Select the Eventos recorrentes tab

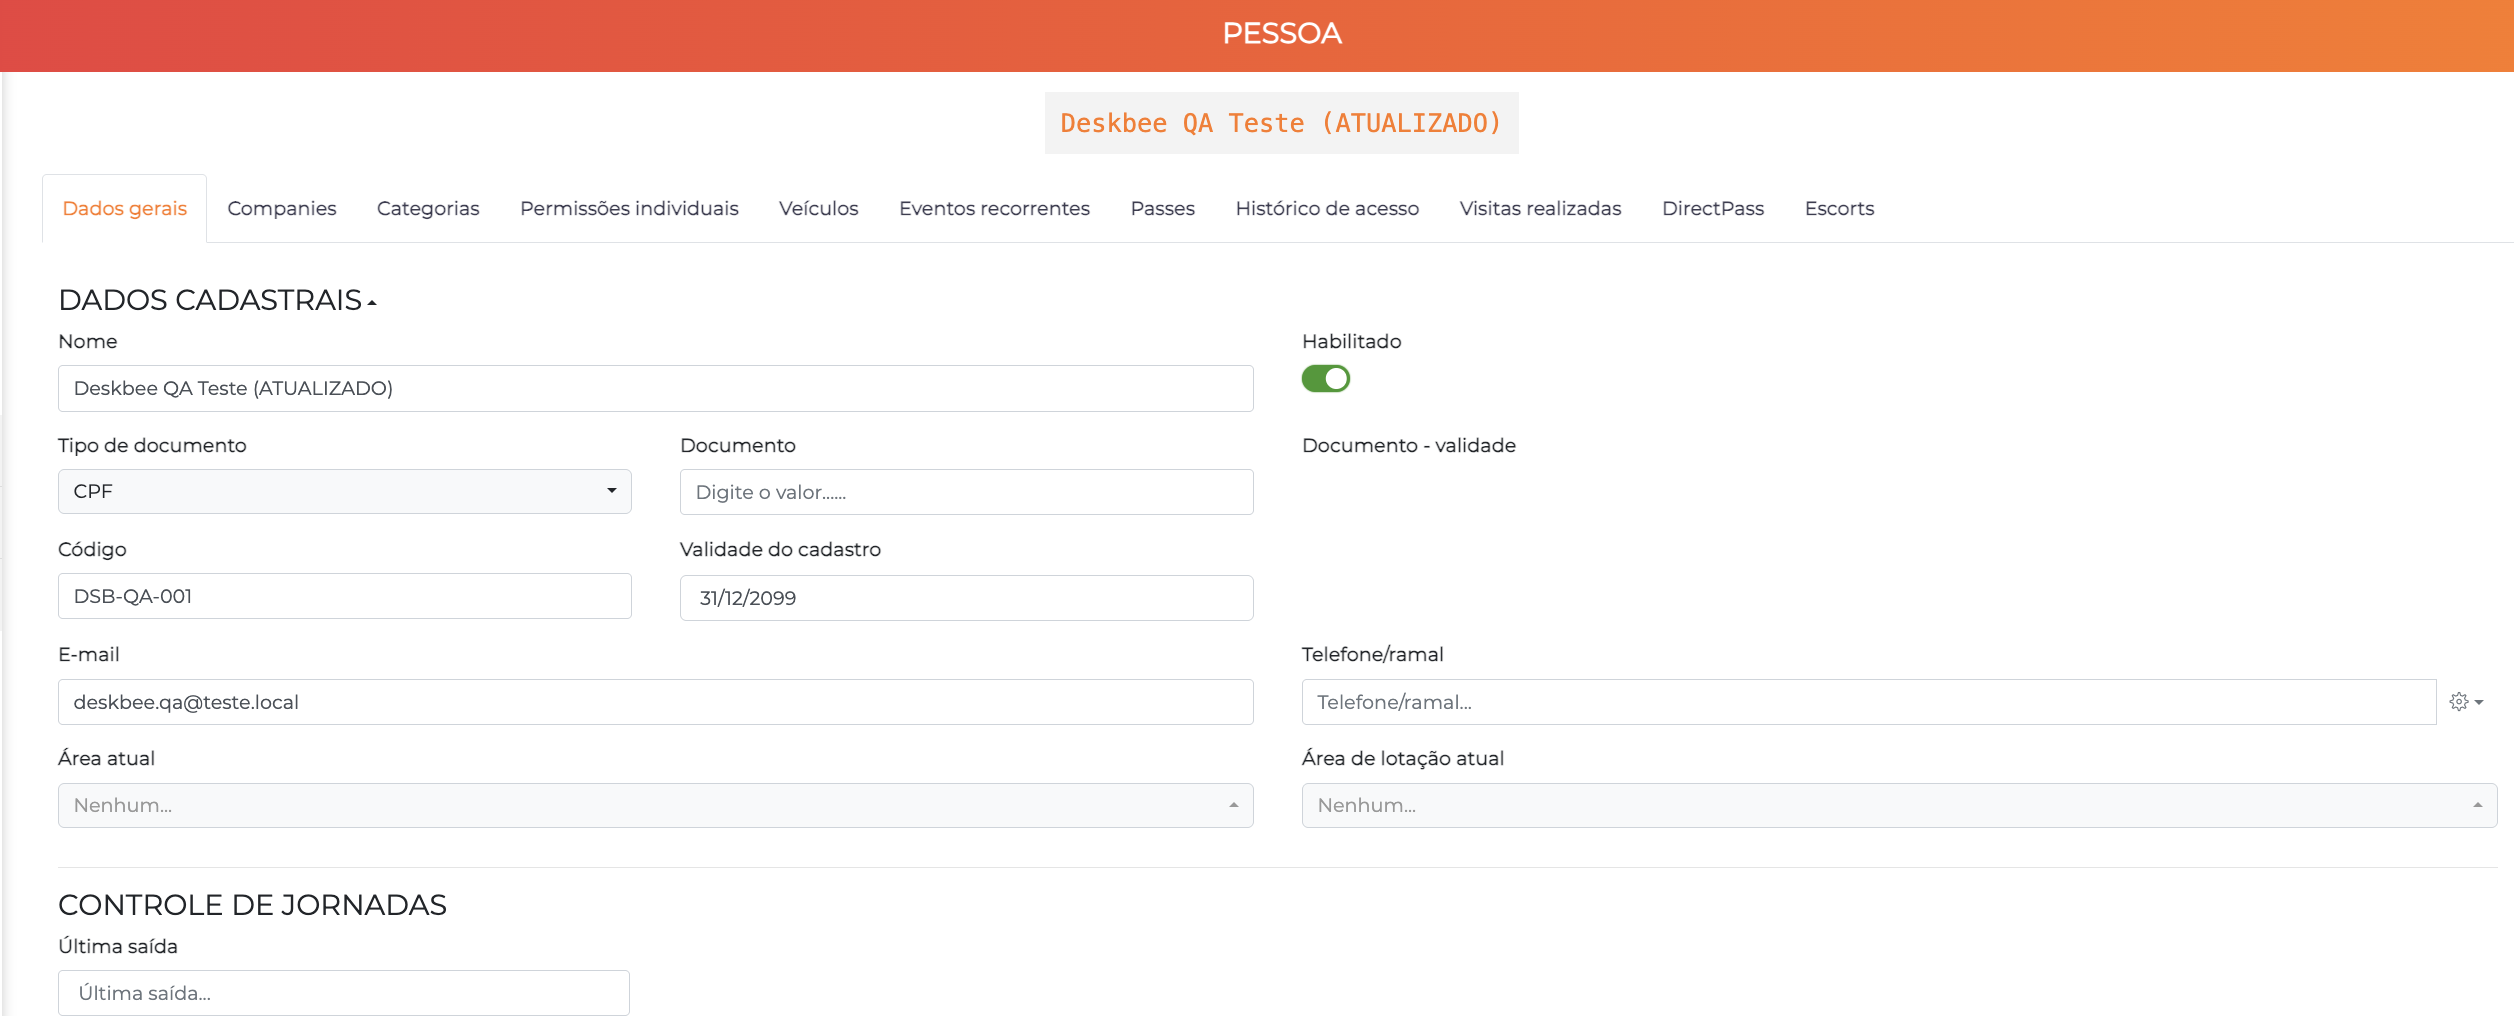tap(994, 208)
